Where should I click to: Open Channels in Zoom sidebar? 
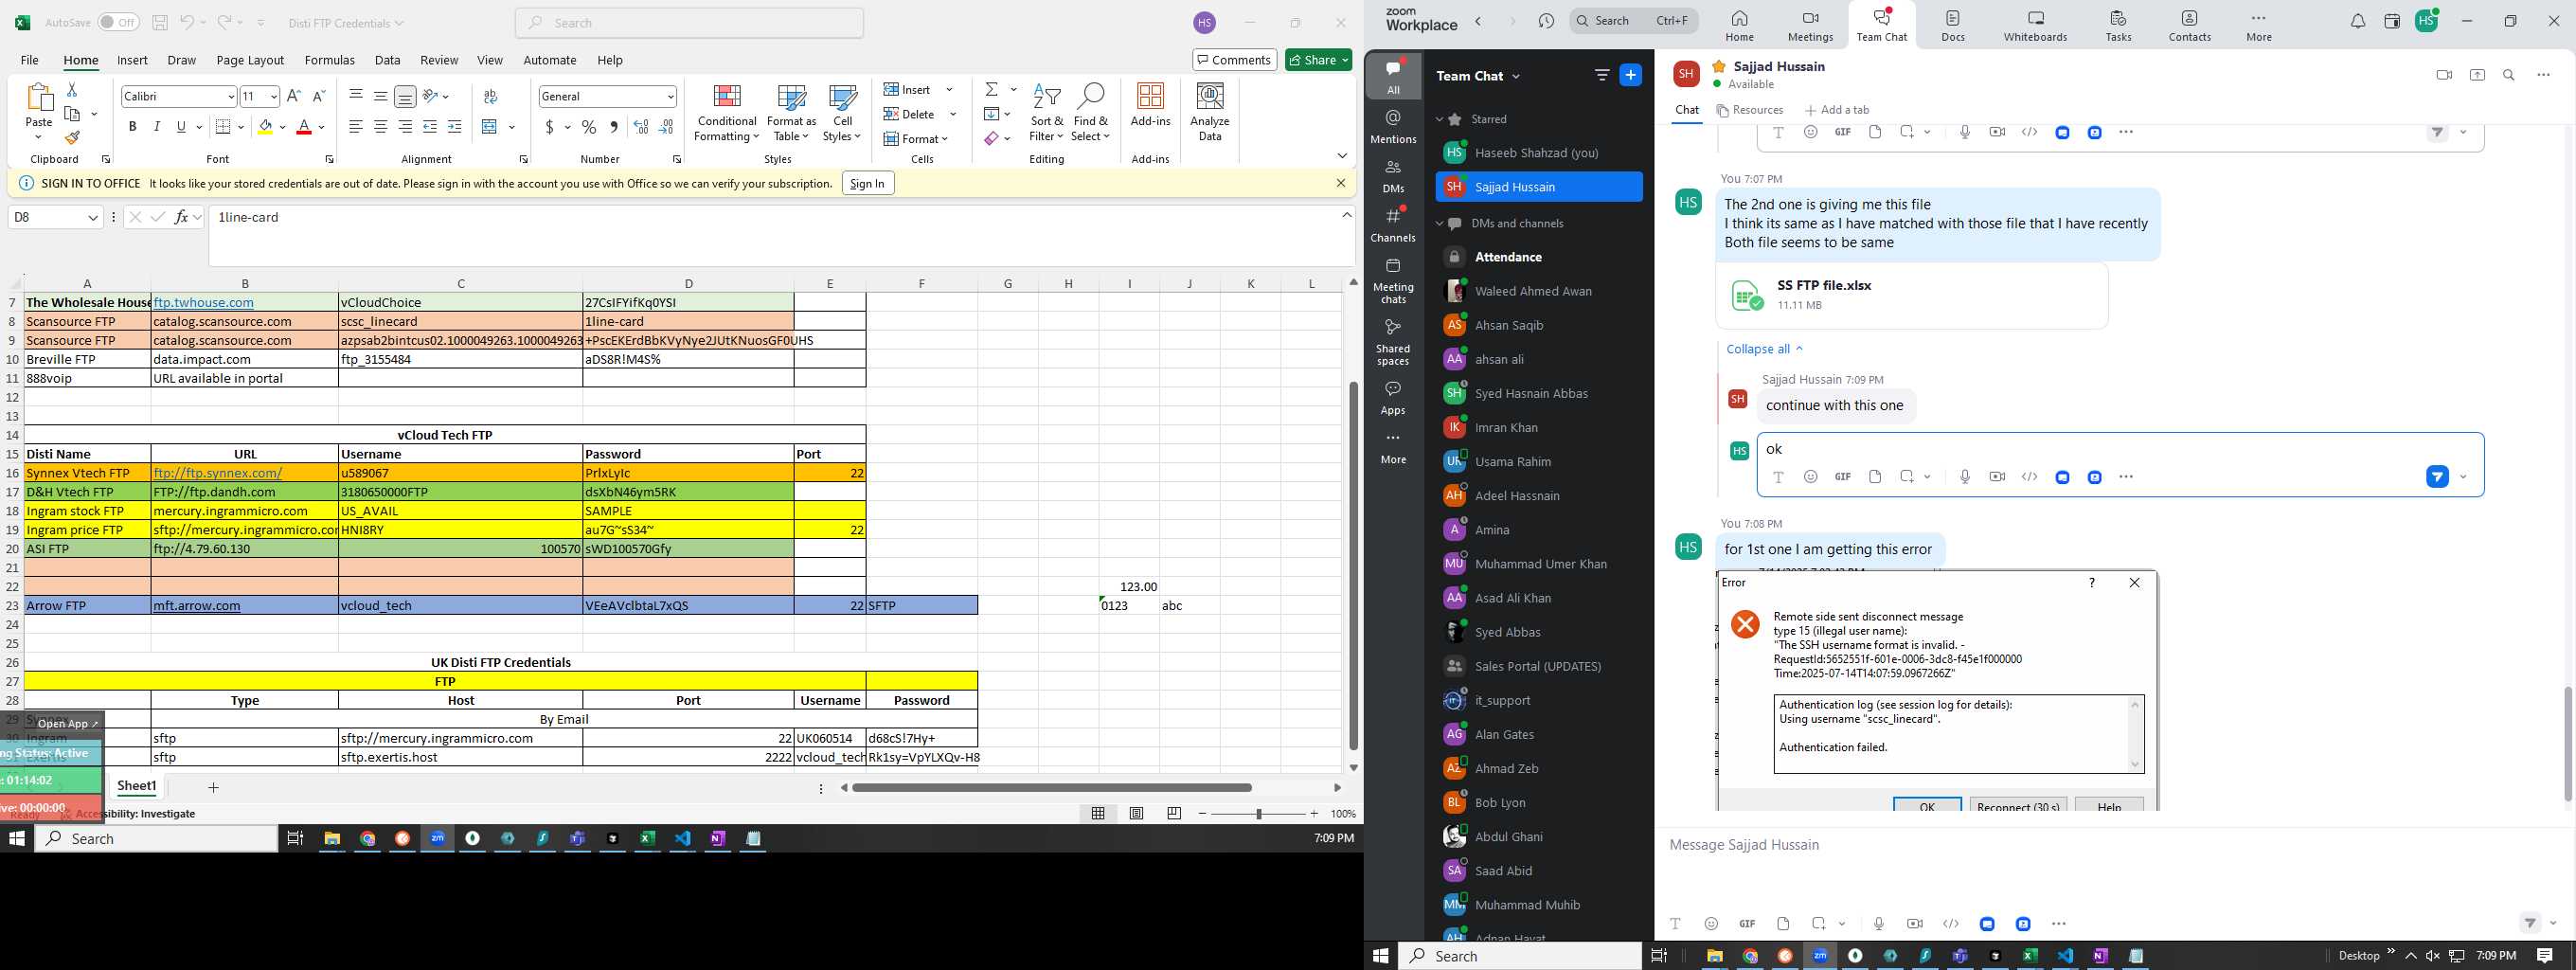1393,224
